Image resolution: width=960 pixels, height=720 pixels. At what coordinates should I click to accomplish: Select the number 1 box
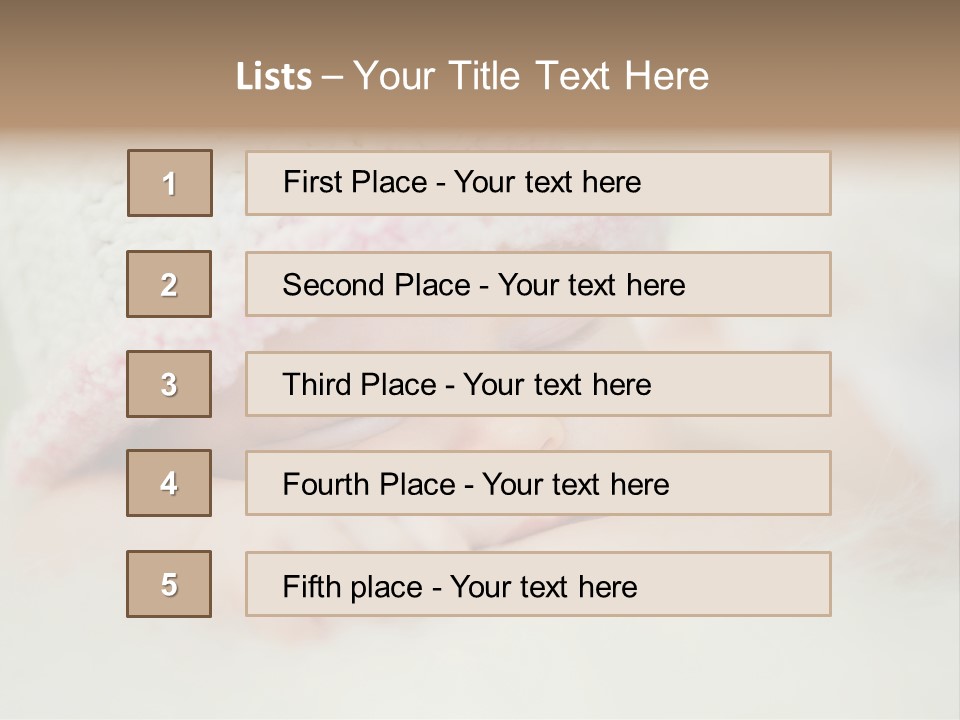pyautogui.click(x=170, y=183)
